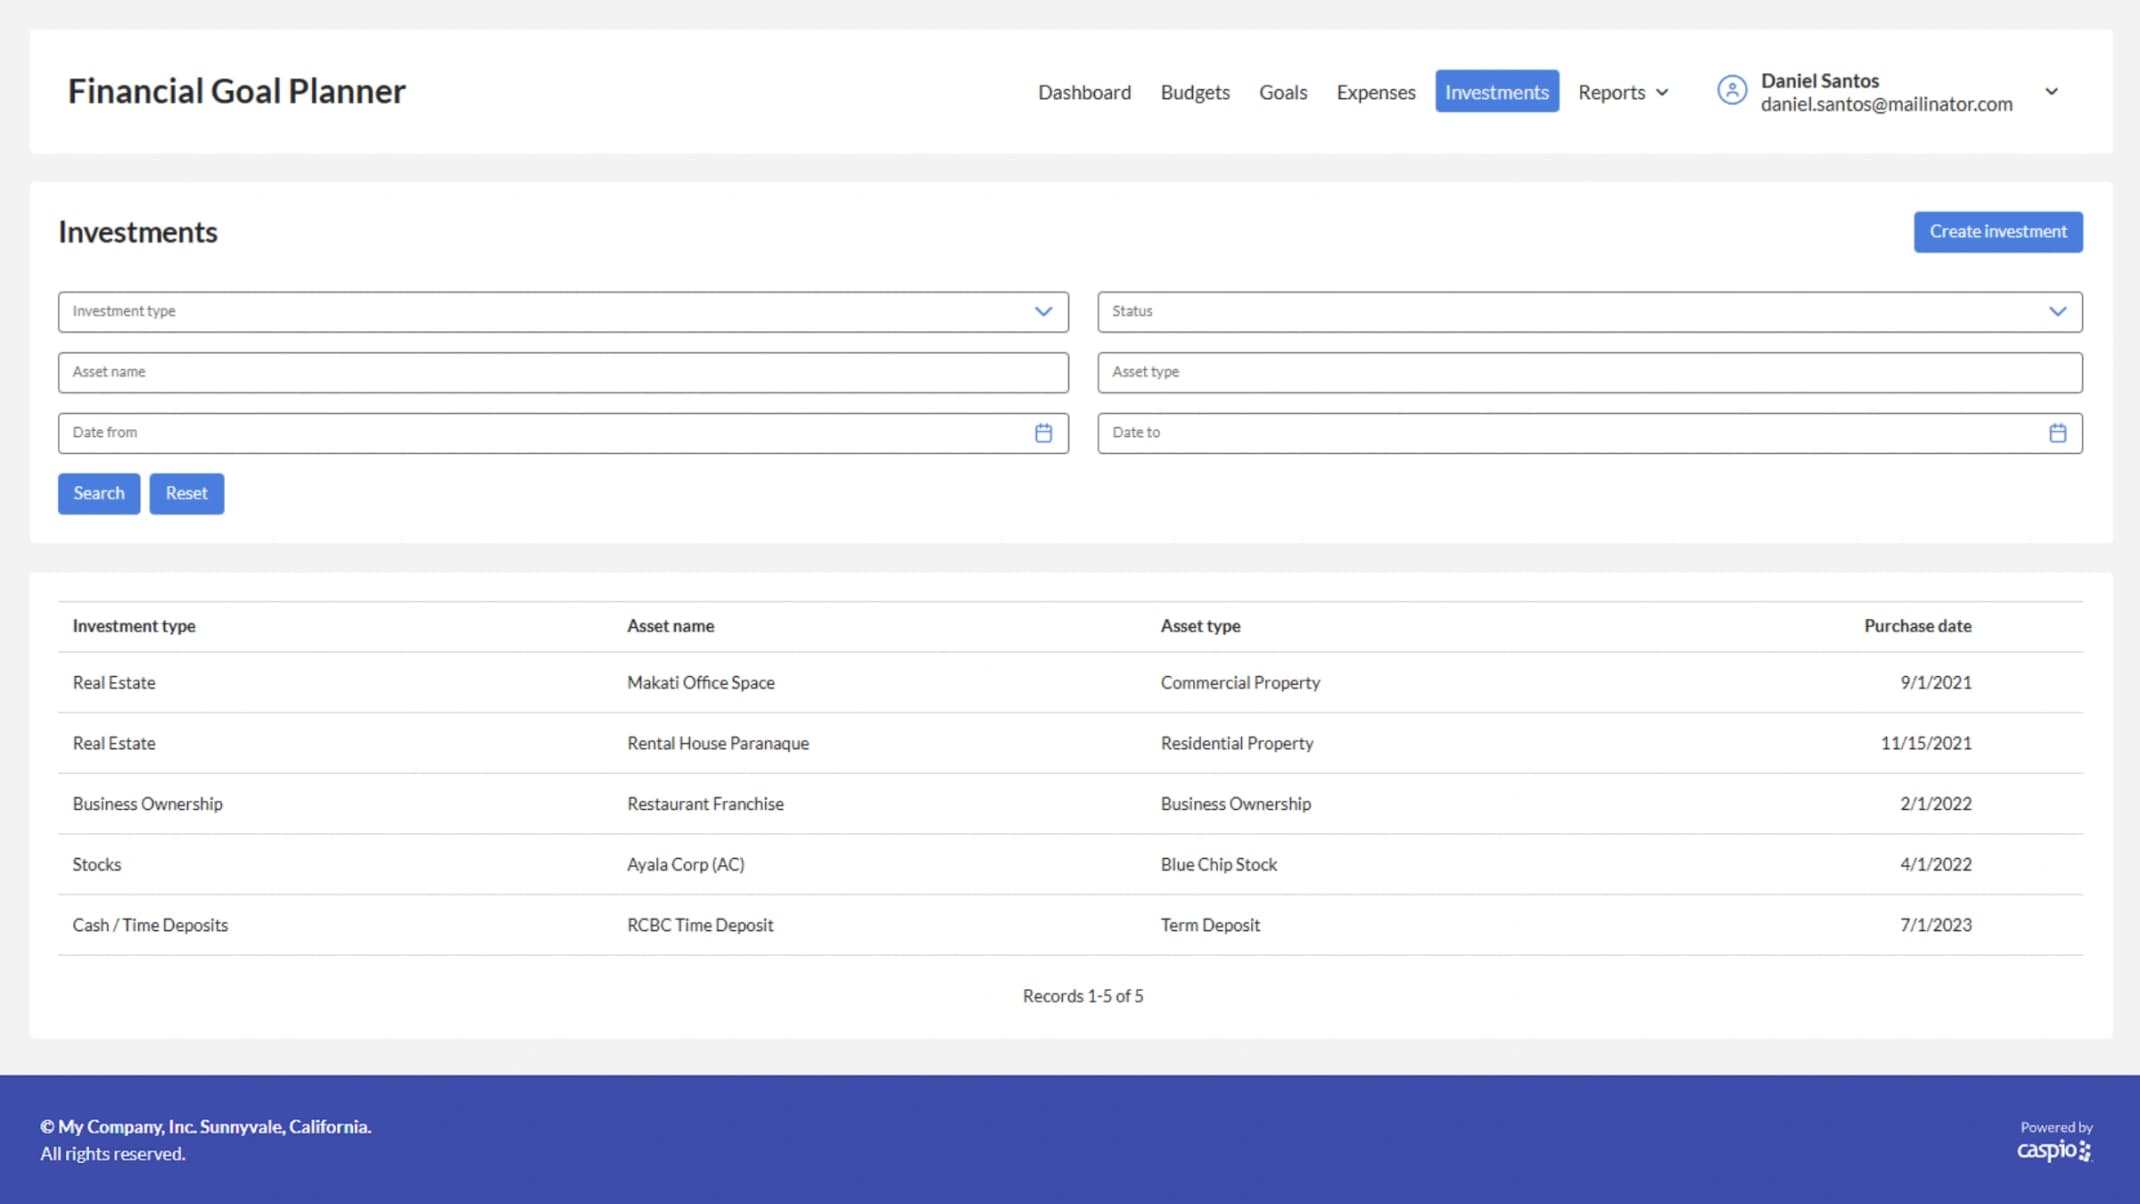The height and width of the screenshot is (1204, 2140).
Task: Open the Budgets page
Action: (1195, 92)
